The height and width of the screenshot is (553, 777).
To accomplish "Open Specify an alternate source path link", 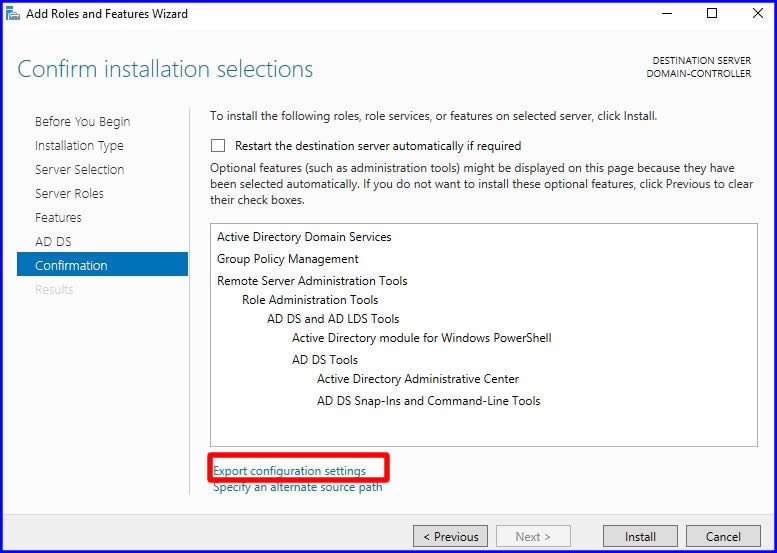I will coord(298,487).
